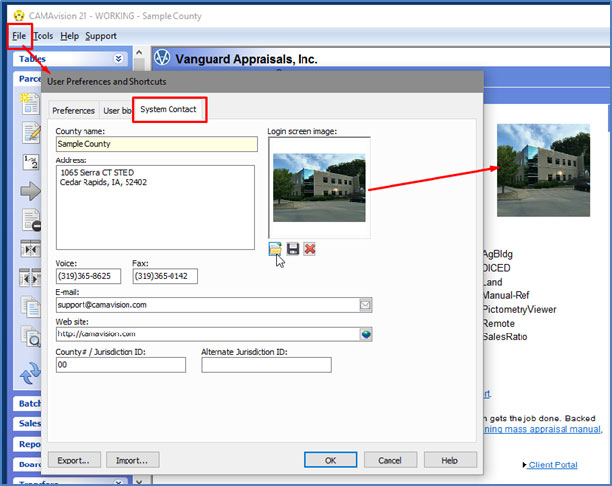Image resolution: width=612 pixels, height=486 pixels.
Task: Click the CAMAvision app icon in the title bar
Action: click(19, 16)
